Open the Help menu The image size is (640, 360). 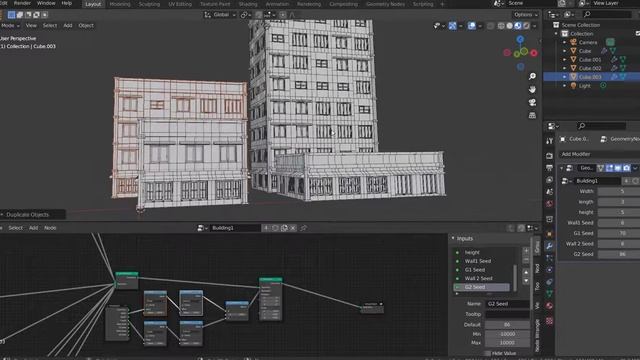click(67, 3)
